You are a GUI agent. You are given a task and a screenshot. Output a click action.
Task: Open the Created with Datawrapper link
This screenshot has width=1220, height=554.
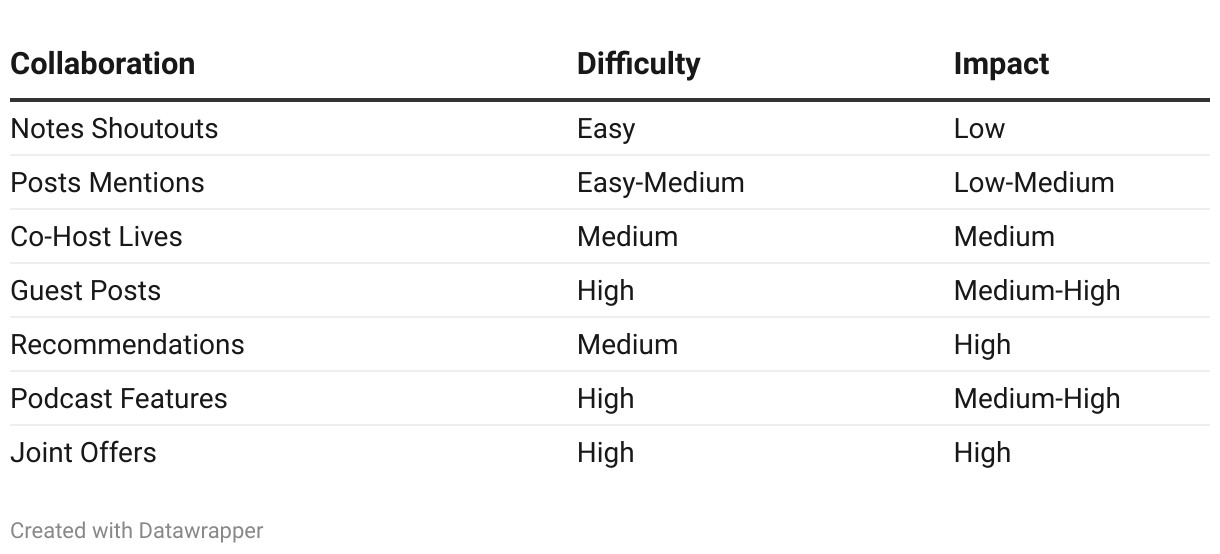click(137, 531)
